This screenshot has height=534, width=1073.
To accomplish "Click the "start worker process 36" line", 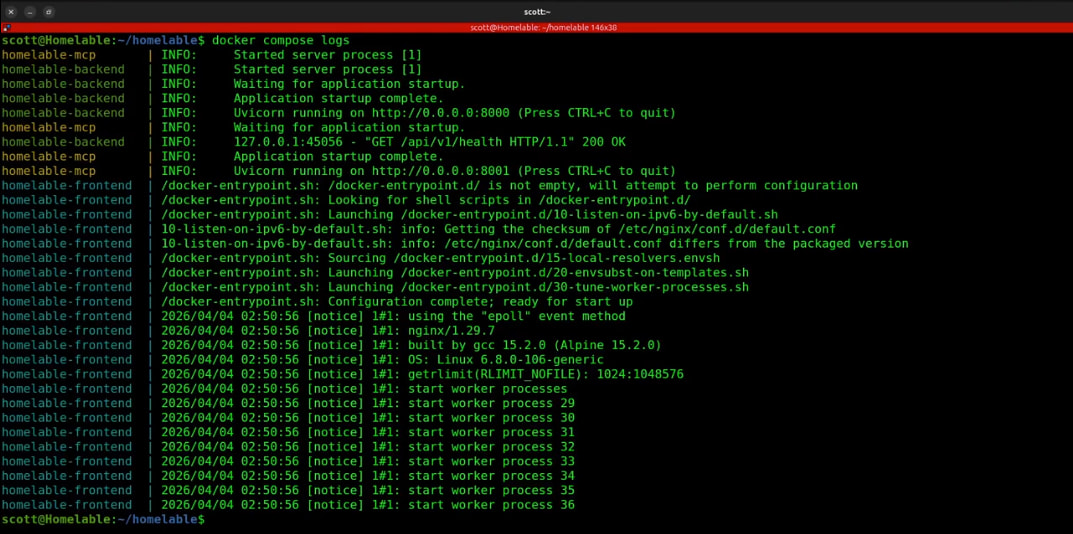I will click(x=491, y=505).
